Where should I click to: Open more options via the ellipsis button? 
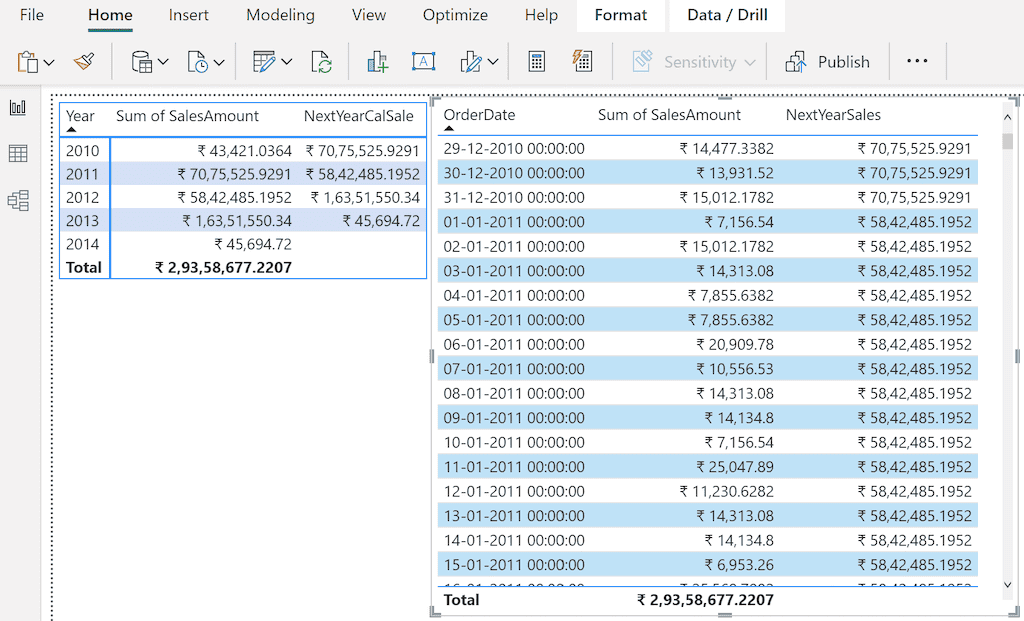pyautogui.click(x=918, y=61)
